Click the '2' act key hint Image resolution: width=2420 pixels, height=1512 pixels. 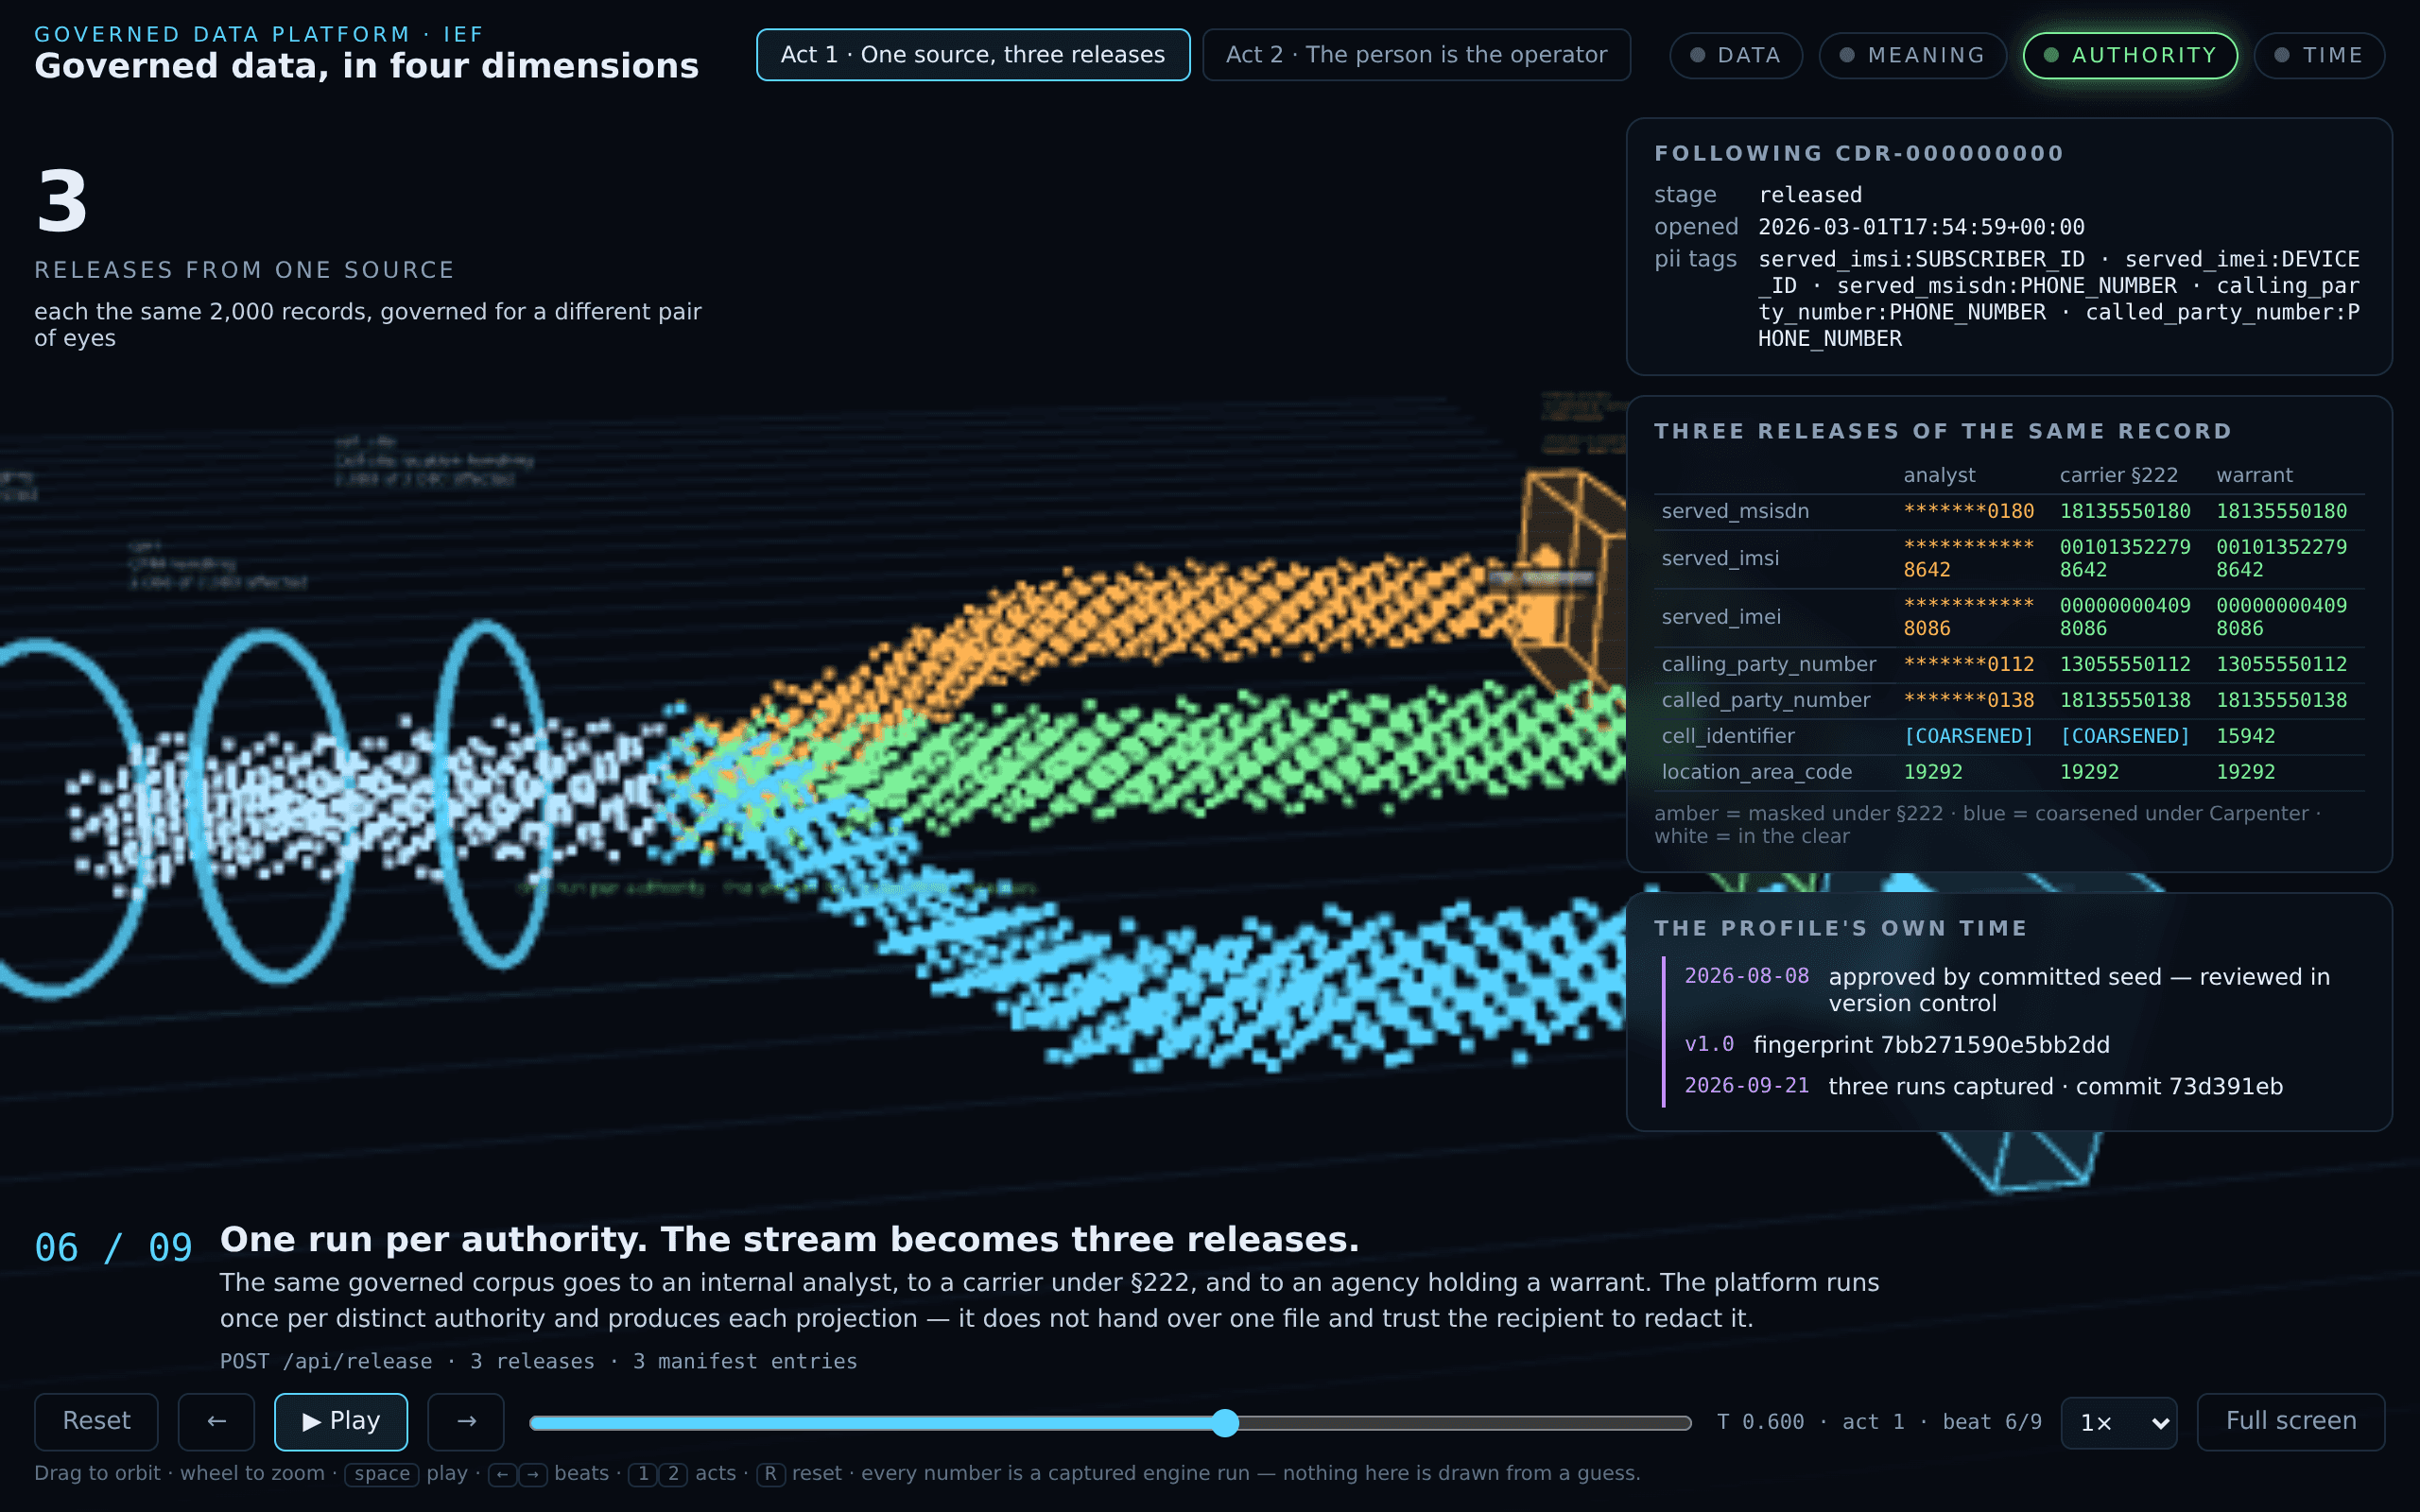[x=673, y=1473]
